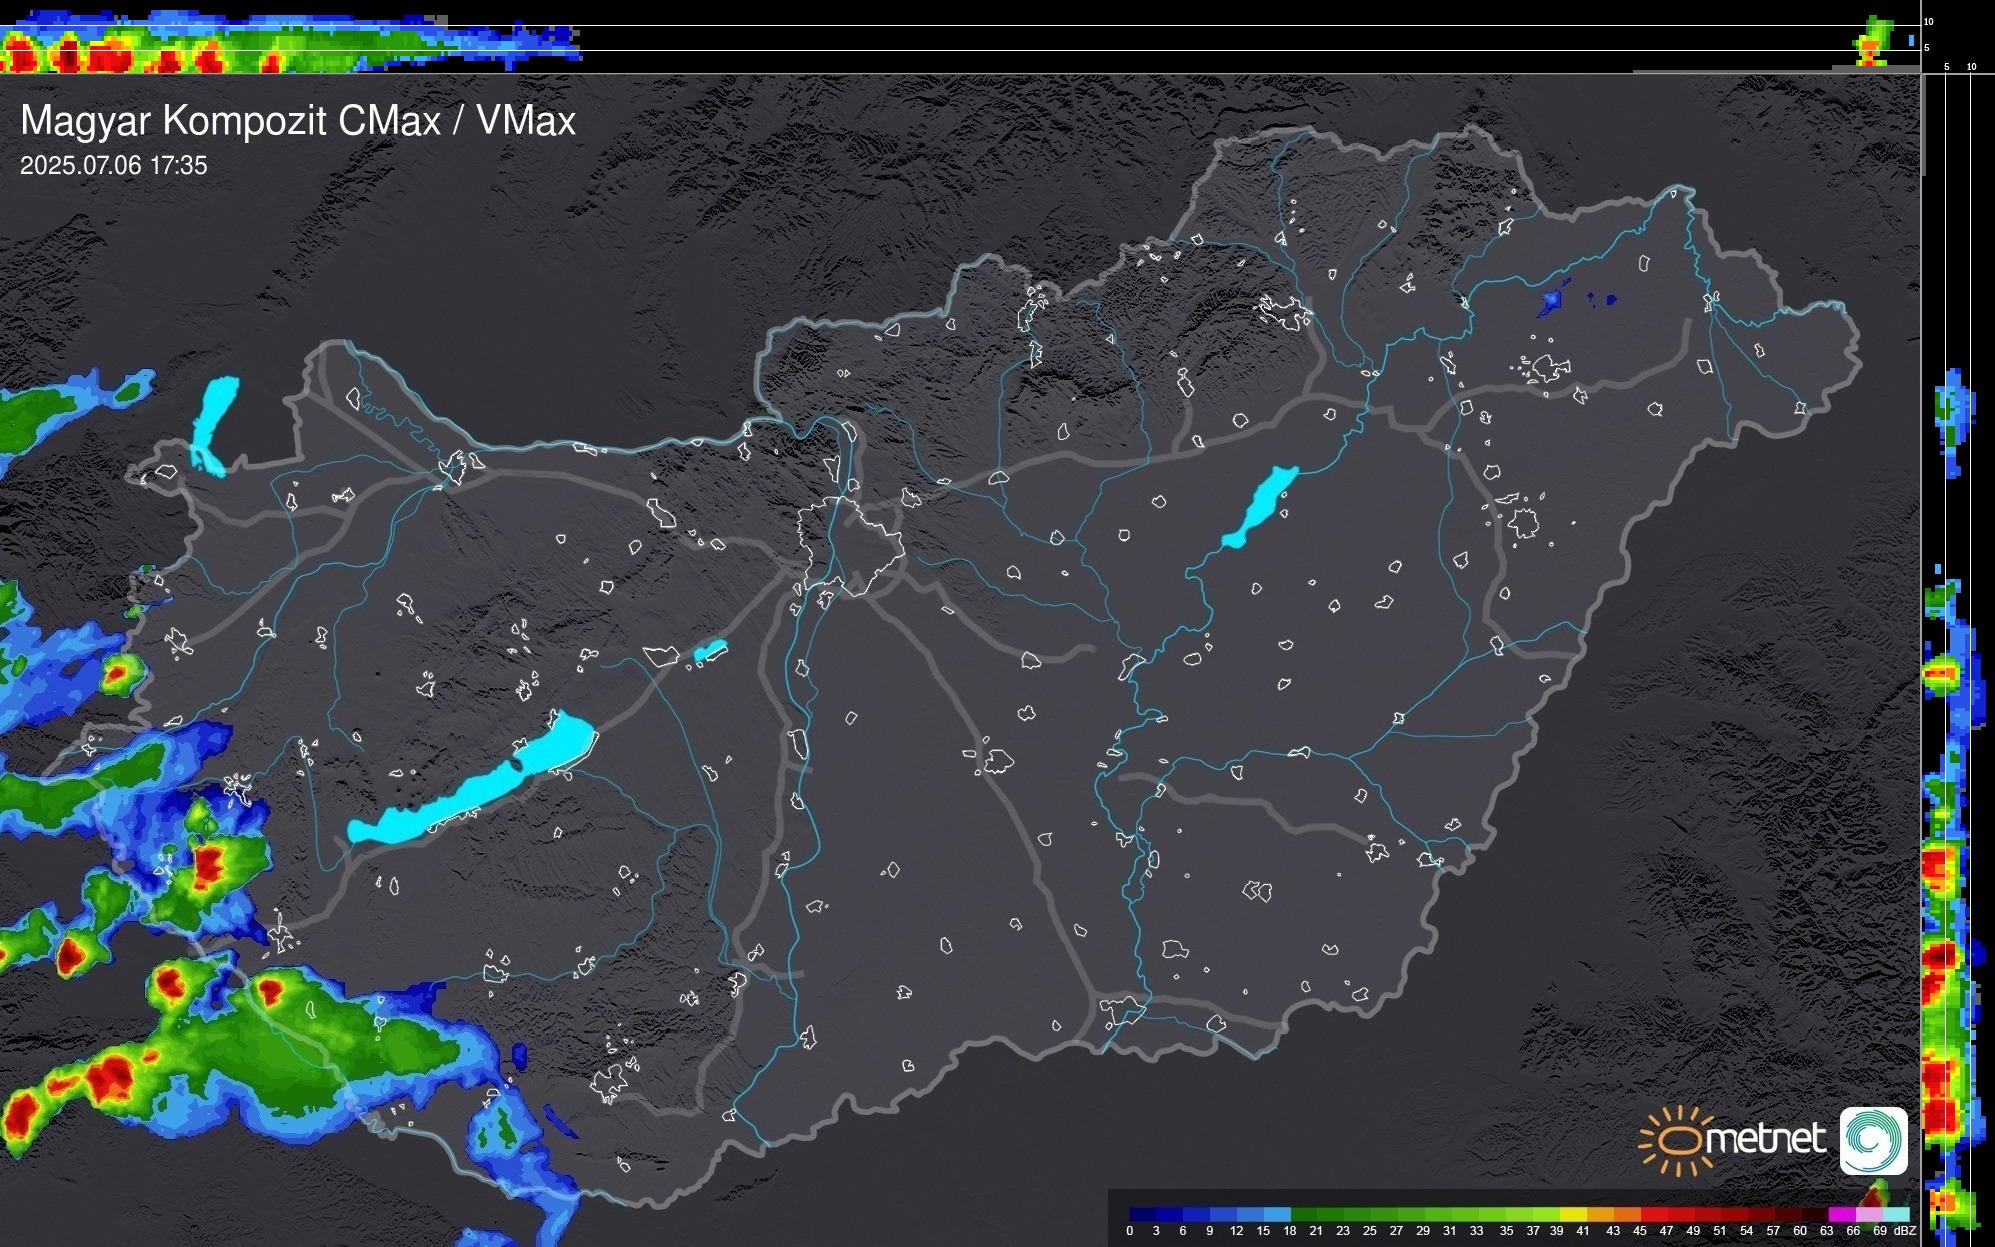The image size is (1995, 1247).
Task: Click light cyan 69 dBZ legend swatch
Action: coord(1896,1214)
